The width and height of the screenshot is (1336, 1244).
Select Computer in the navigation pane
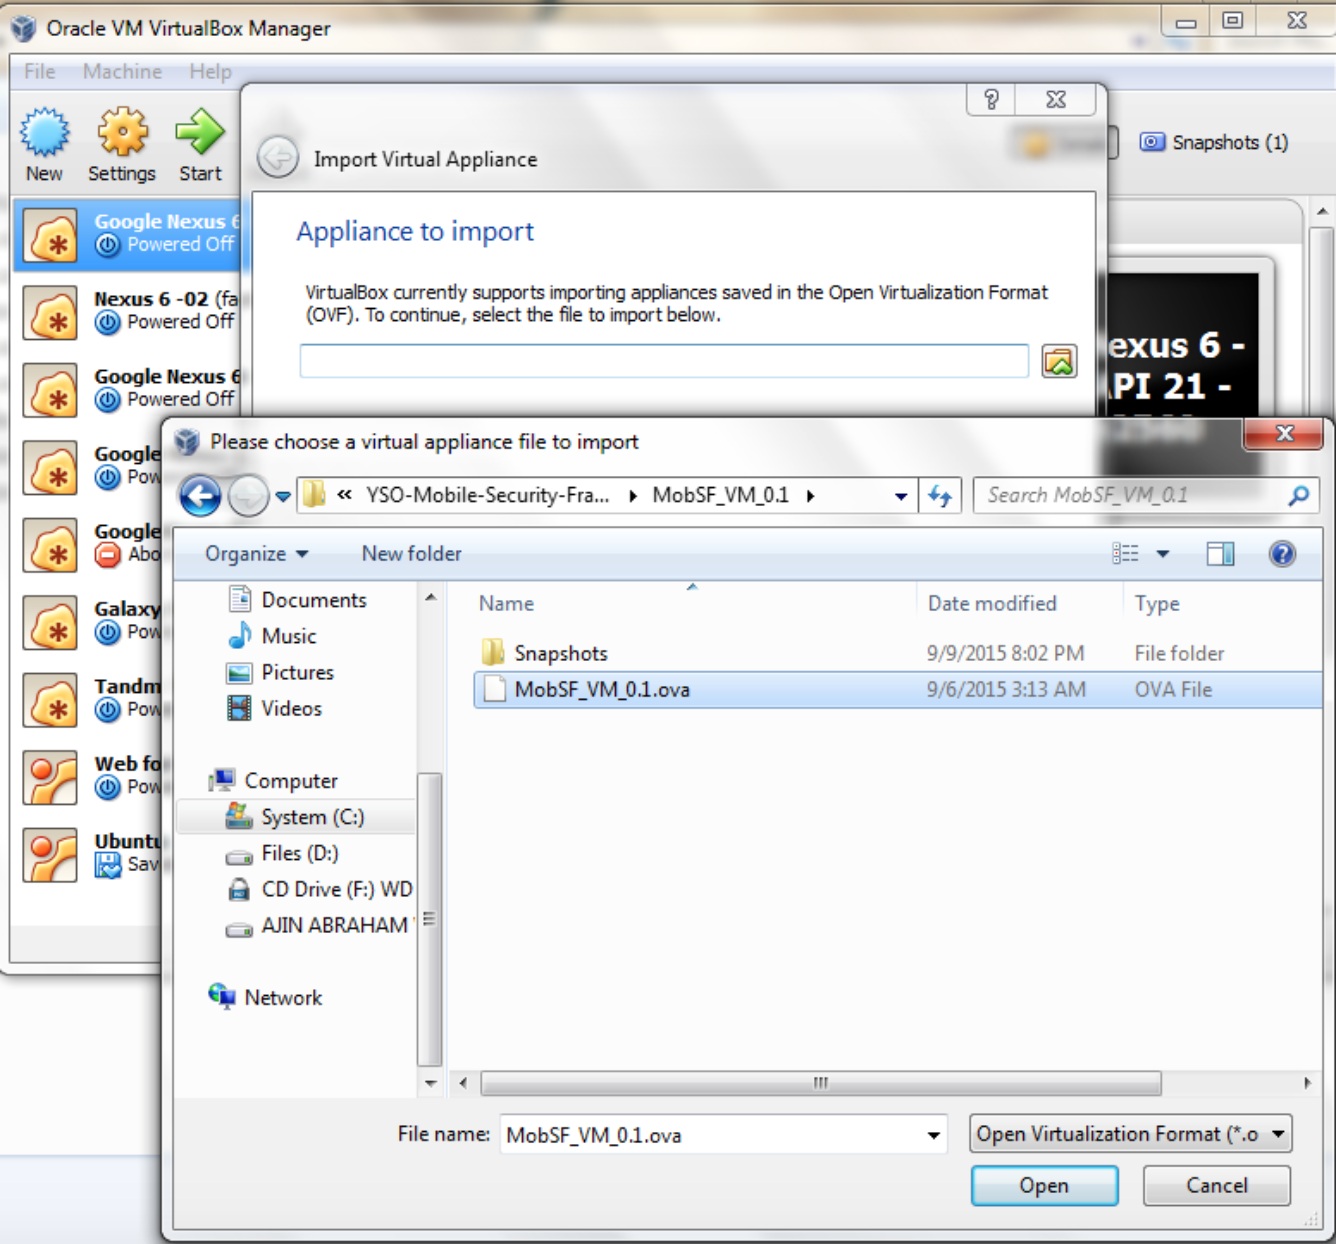pos(273,781)
